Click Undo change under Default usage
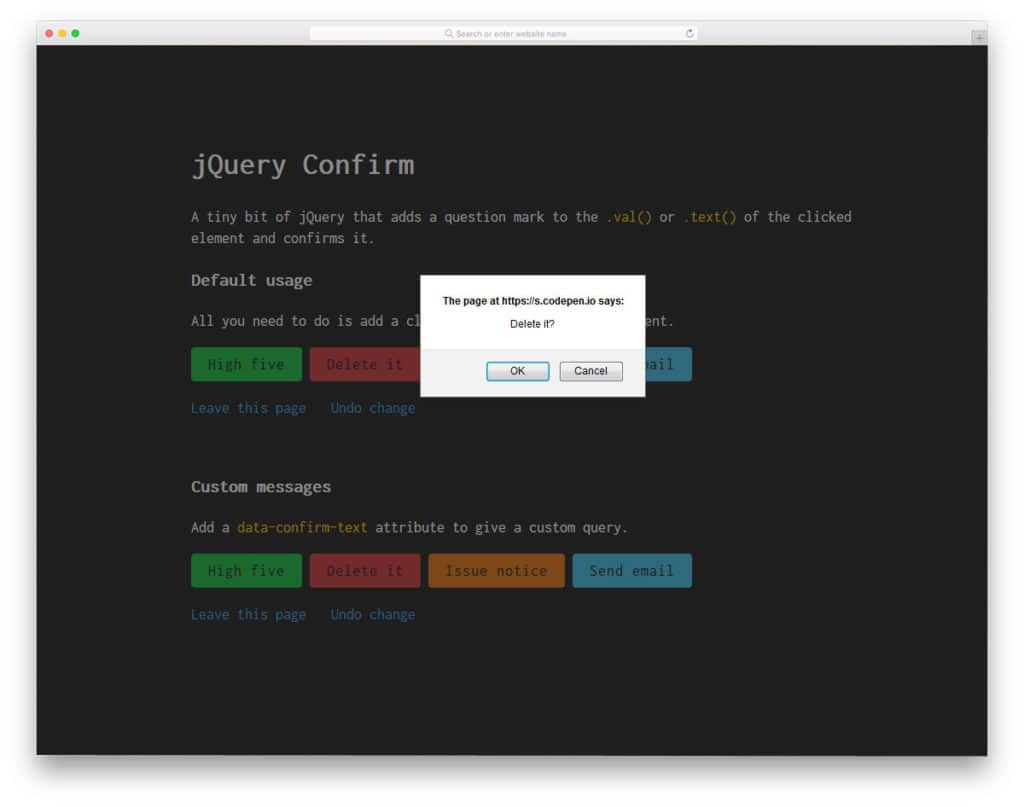 click(x=372, y=408)
